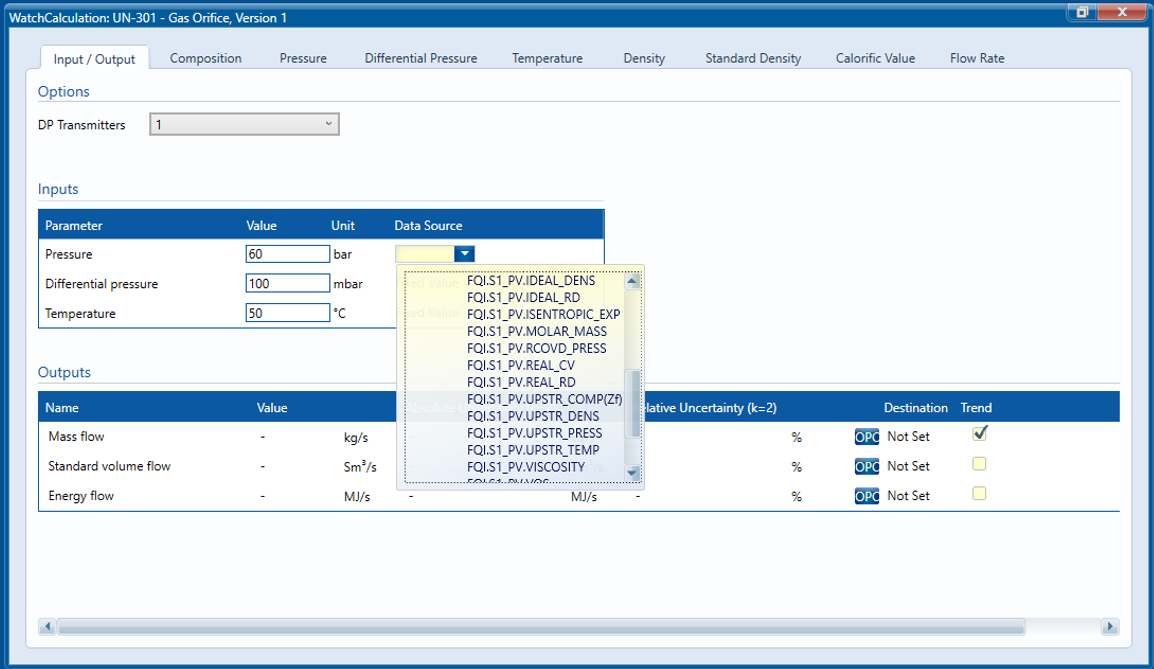Select FQI.S1_PV.RCOVD_PRESS from the list
Screen dimensions: 1154x669
(537, 348)
